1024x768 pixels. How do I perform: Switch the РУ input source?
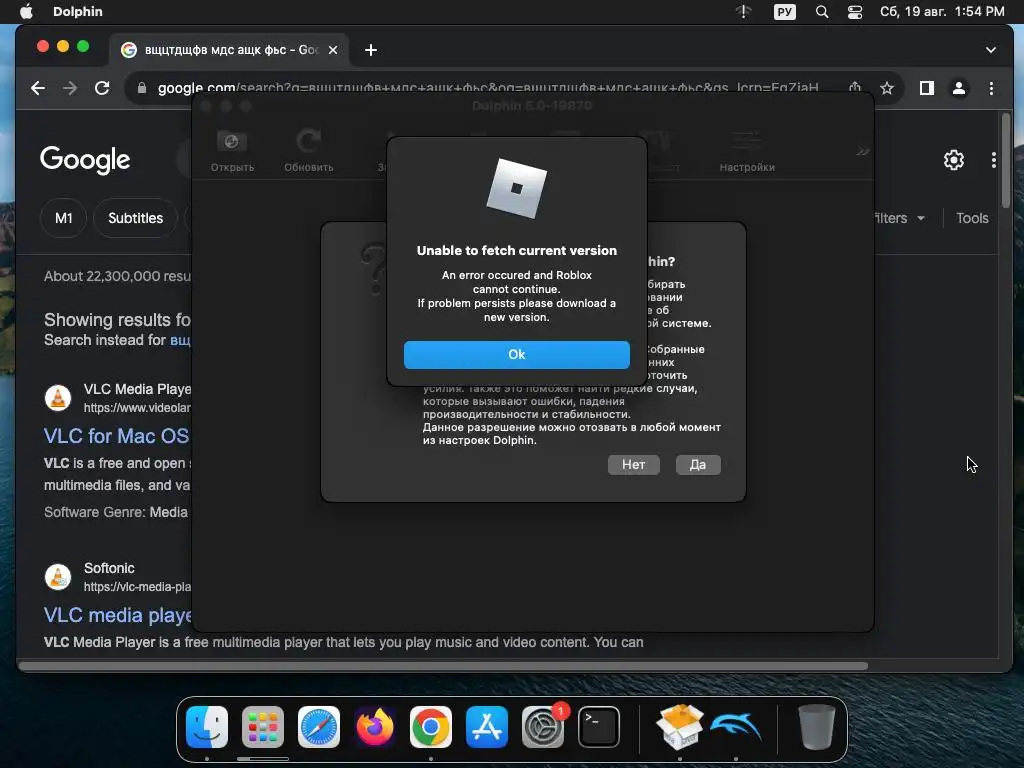784,12
